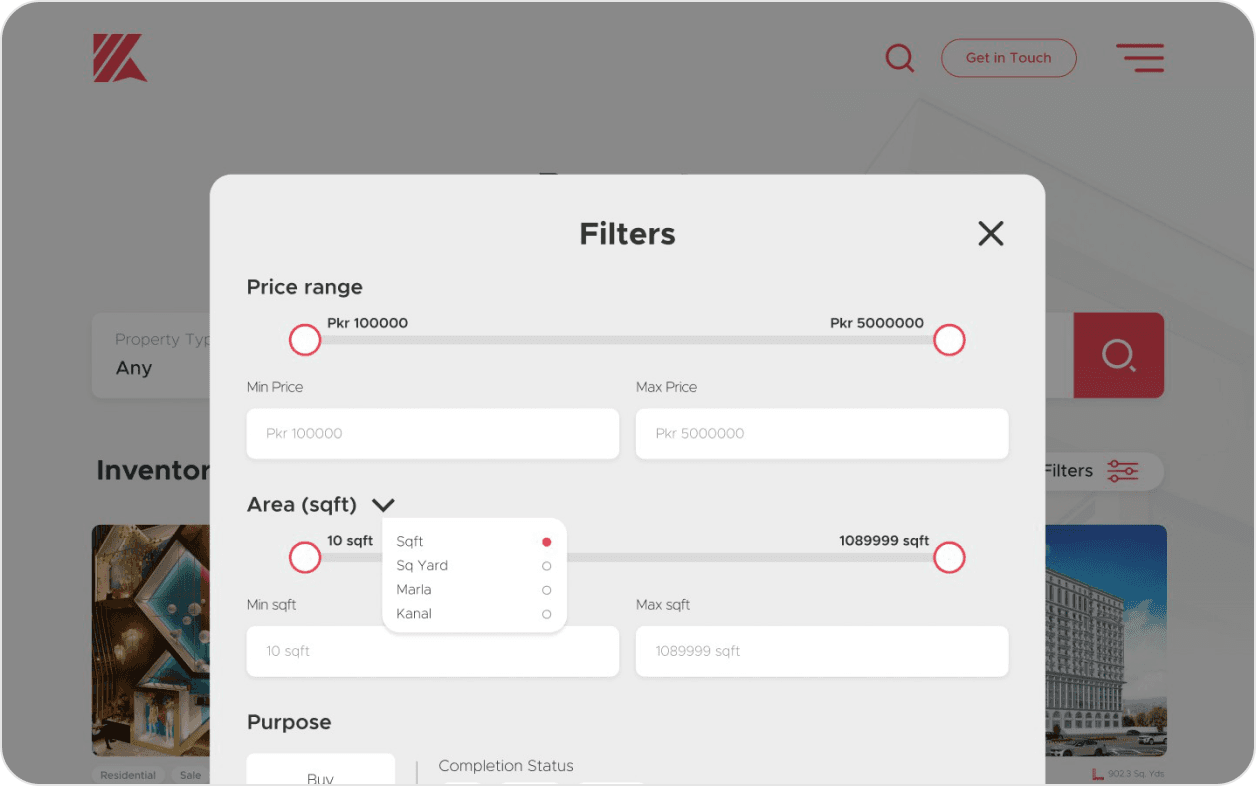Click the minimum price slider handle
The image size is (1256, 786).
[305, 340]
